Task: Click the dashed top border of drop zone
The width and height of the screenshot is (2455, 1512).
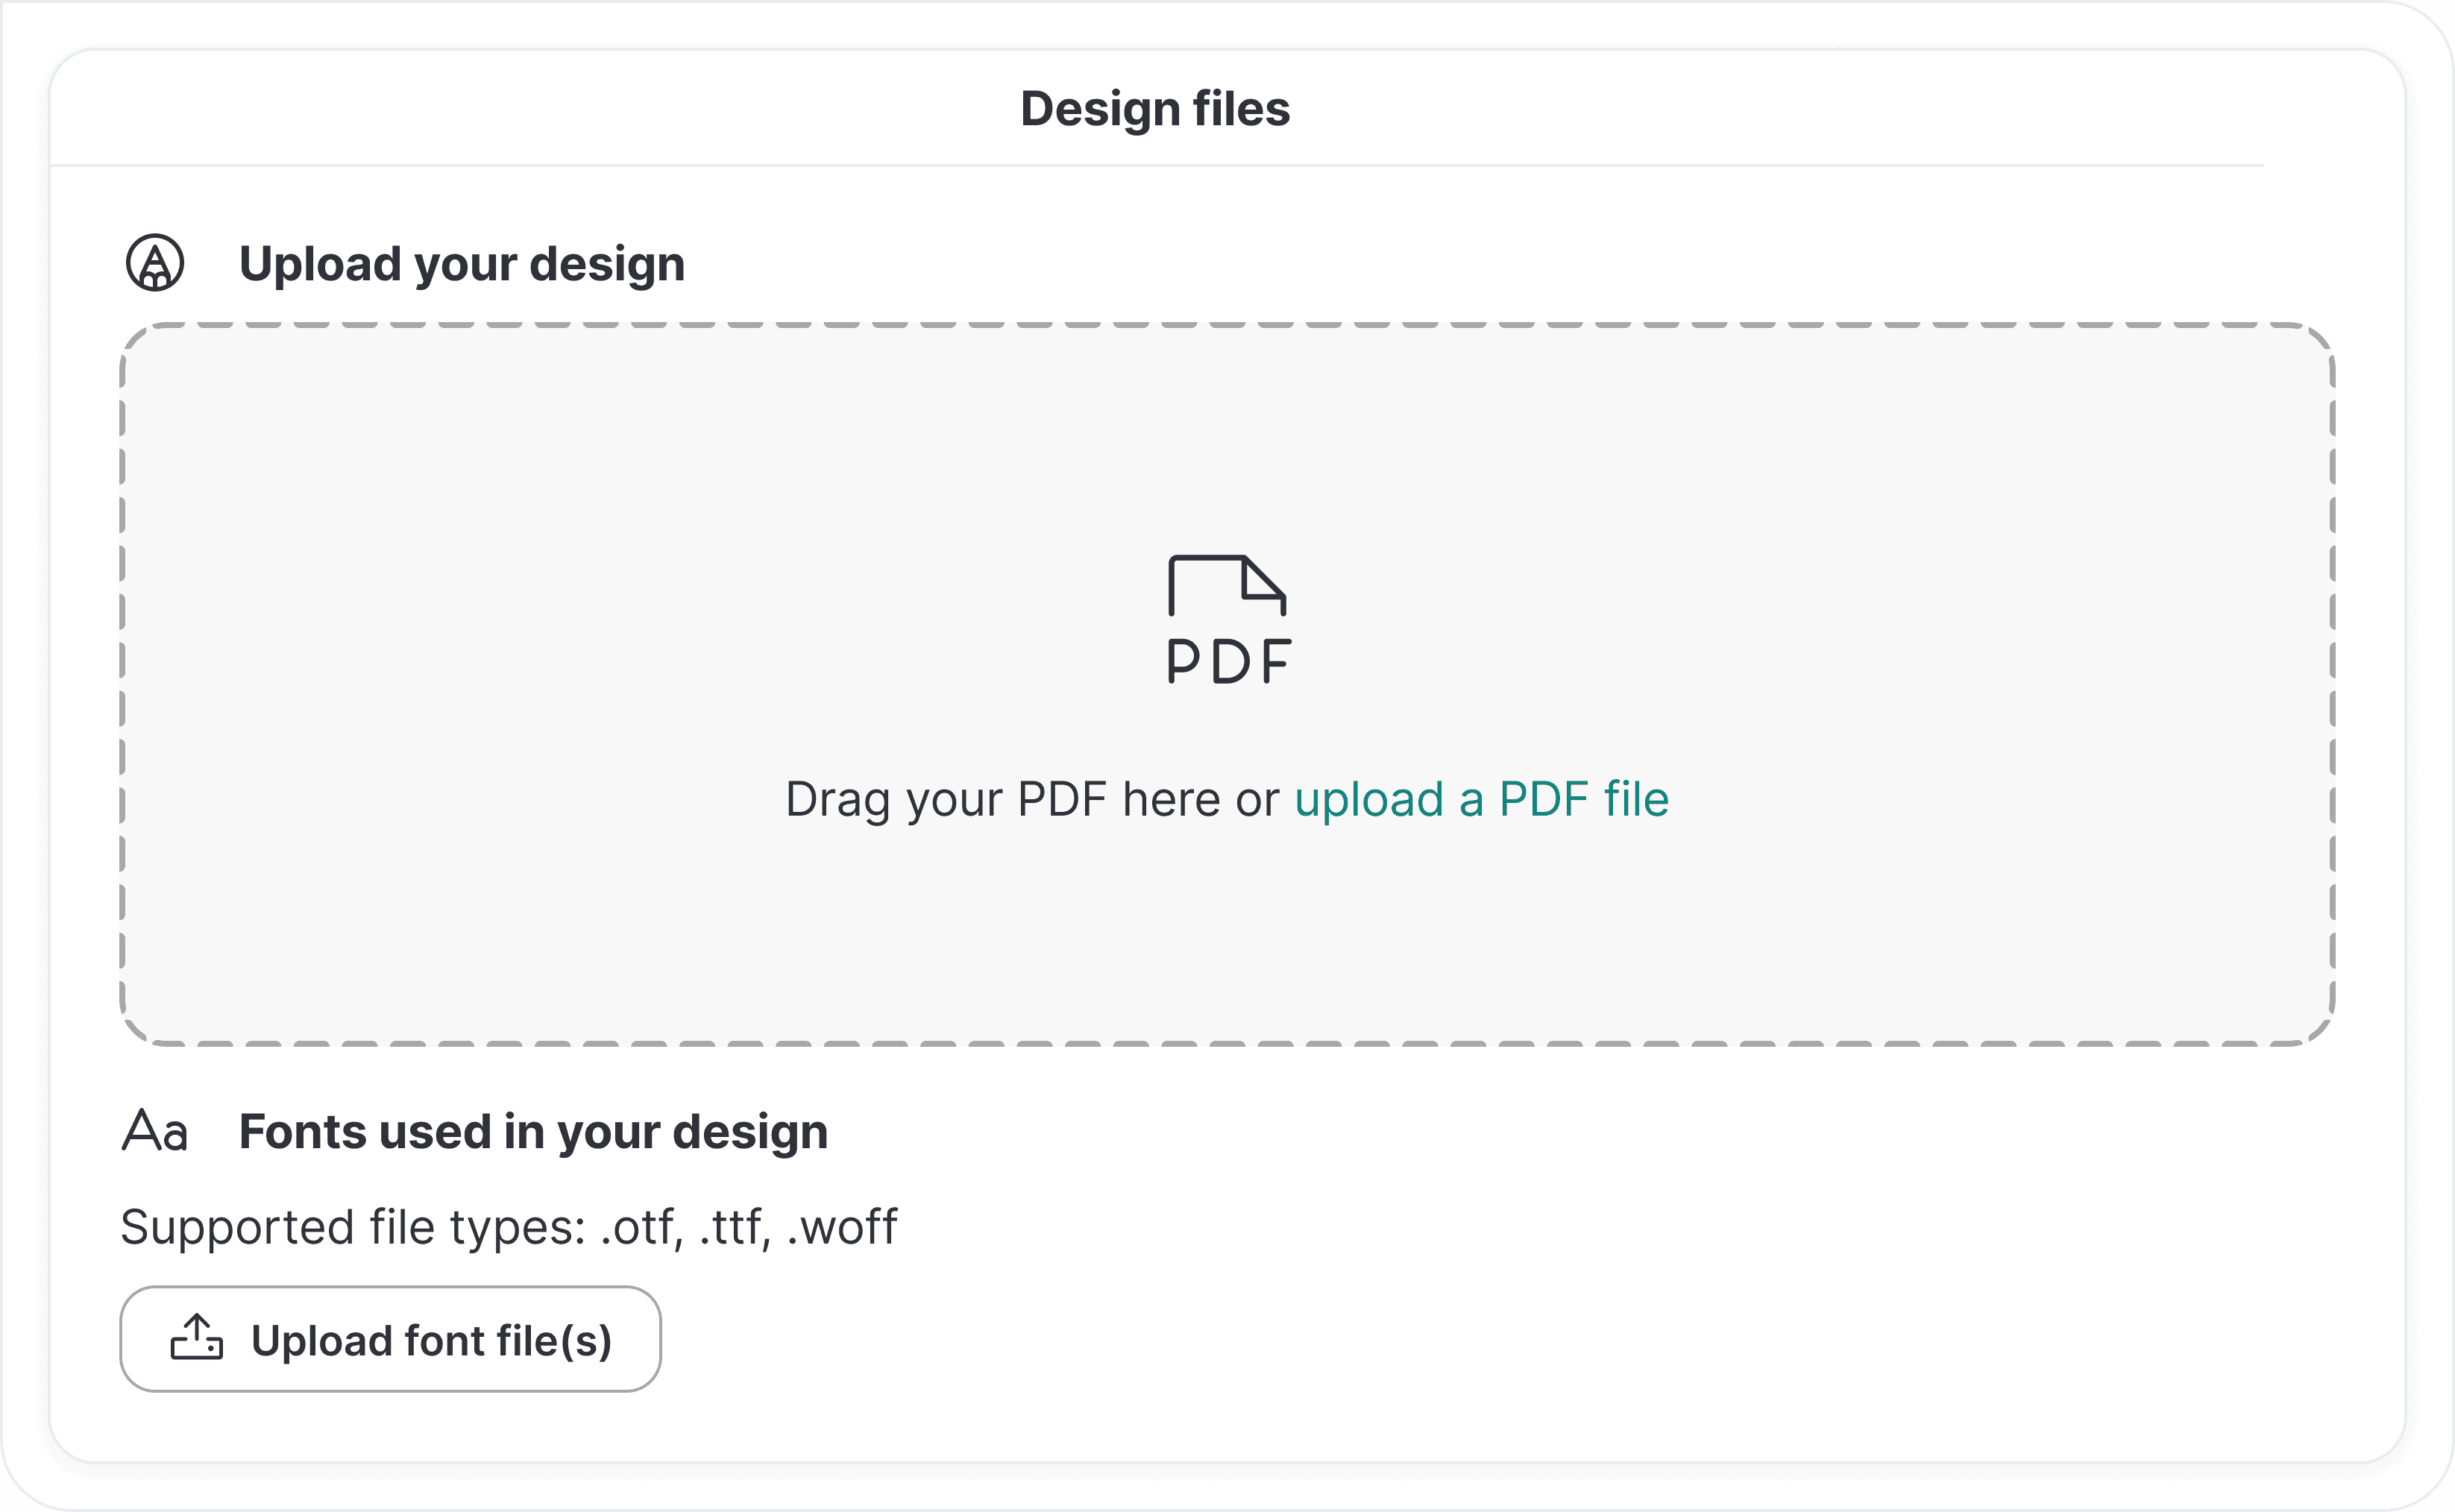Action: (1227, 325)
